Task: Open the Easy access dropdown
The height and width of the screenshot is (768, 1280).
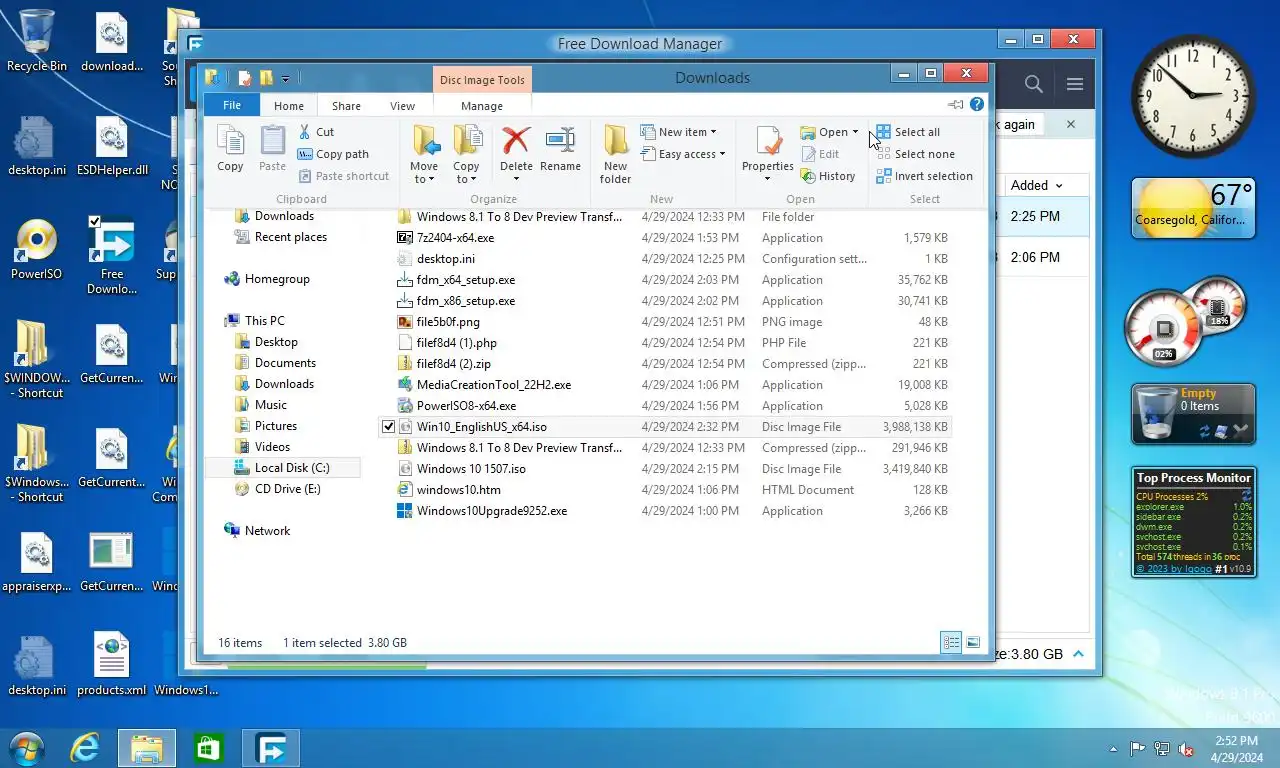Action: (x=682, y=154)
